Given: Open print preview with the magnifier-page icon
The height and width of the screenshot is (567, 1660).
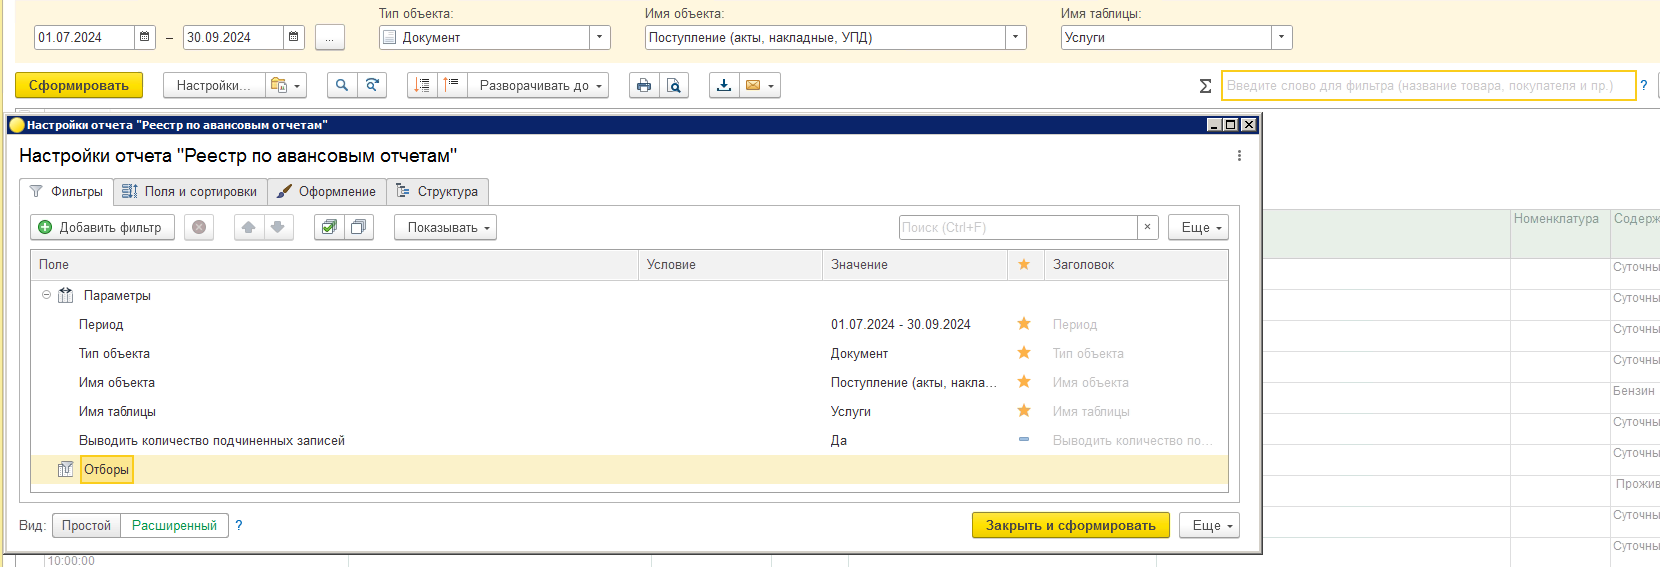Looking at the screenshot, I should click(674, 86).
